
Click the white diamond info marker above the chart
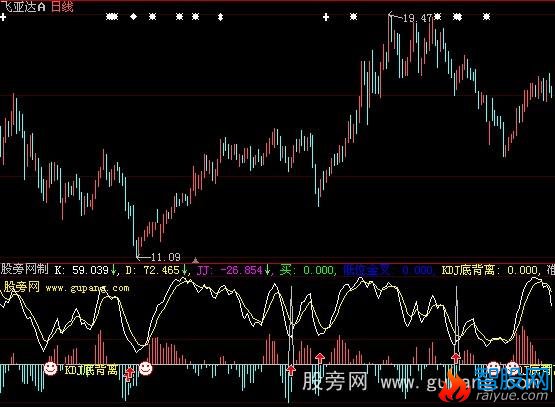(133, 16)
